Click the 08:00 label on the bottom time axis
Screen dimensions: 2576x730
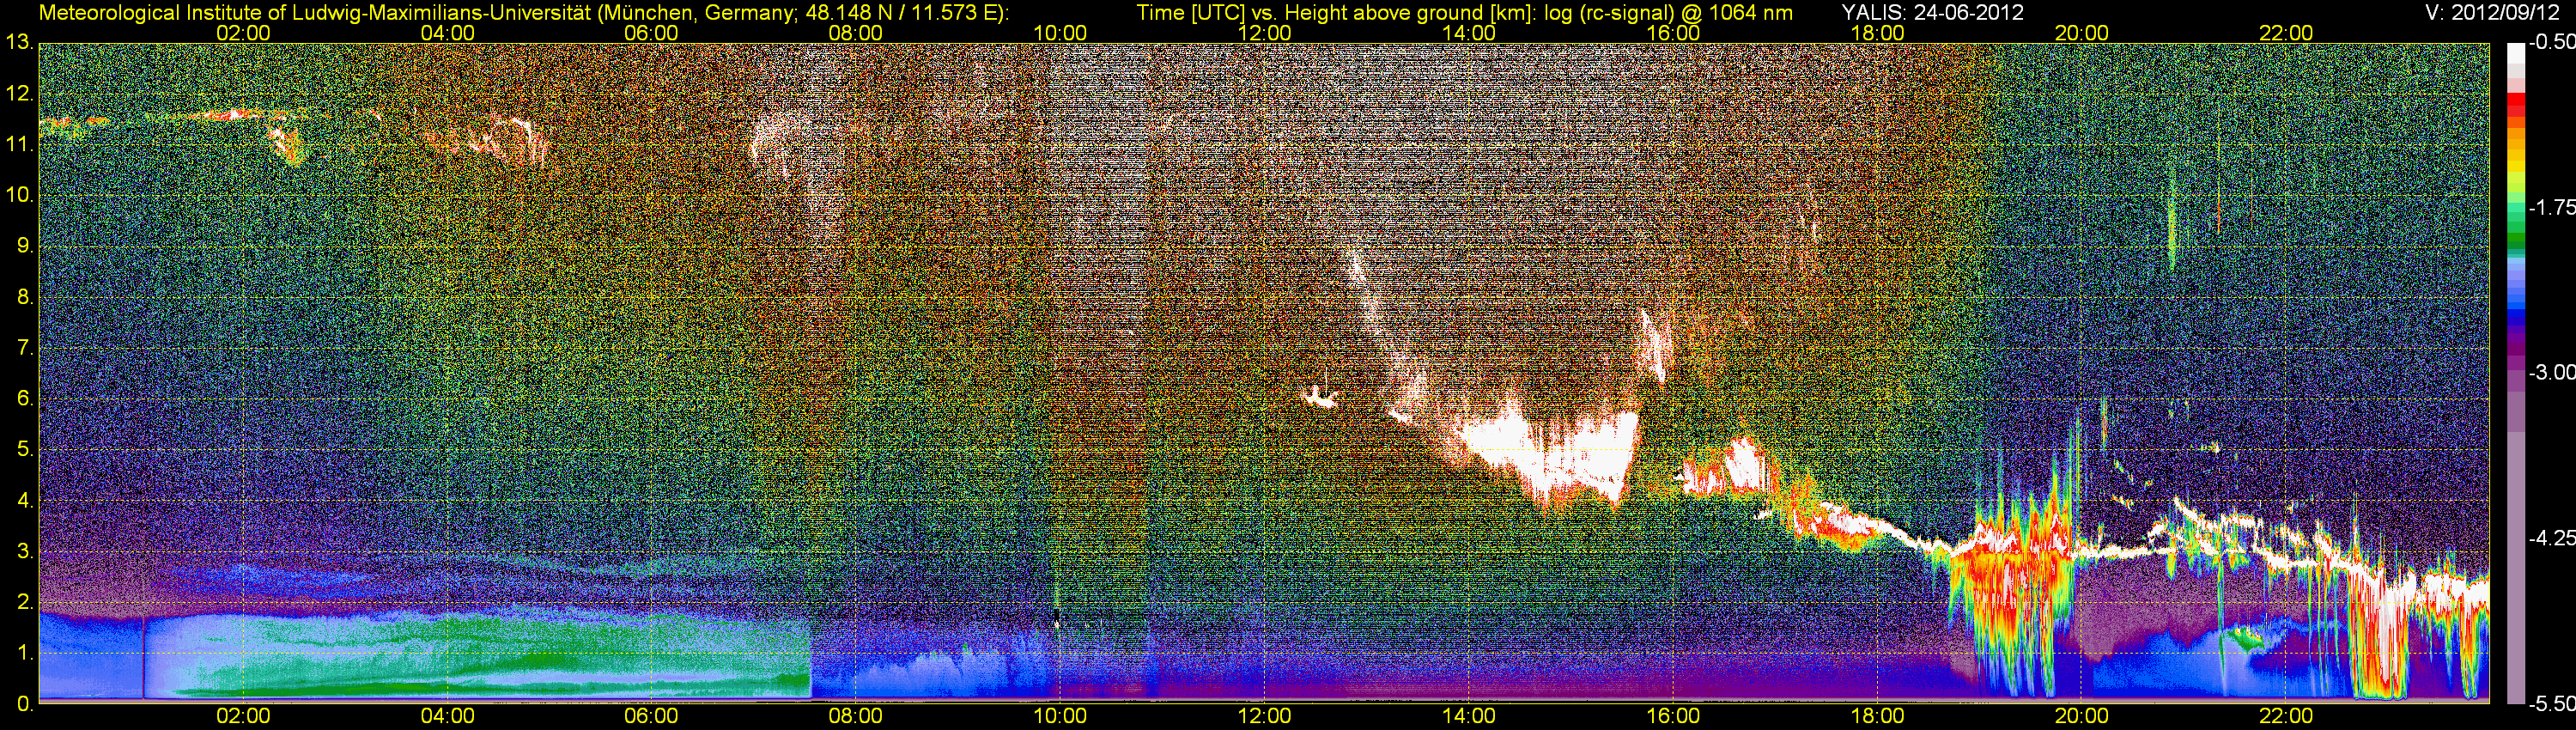pos(856,716)
